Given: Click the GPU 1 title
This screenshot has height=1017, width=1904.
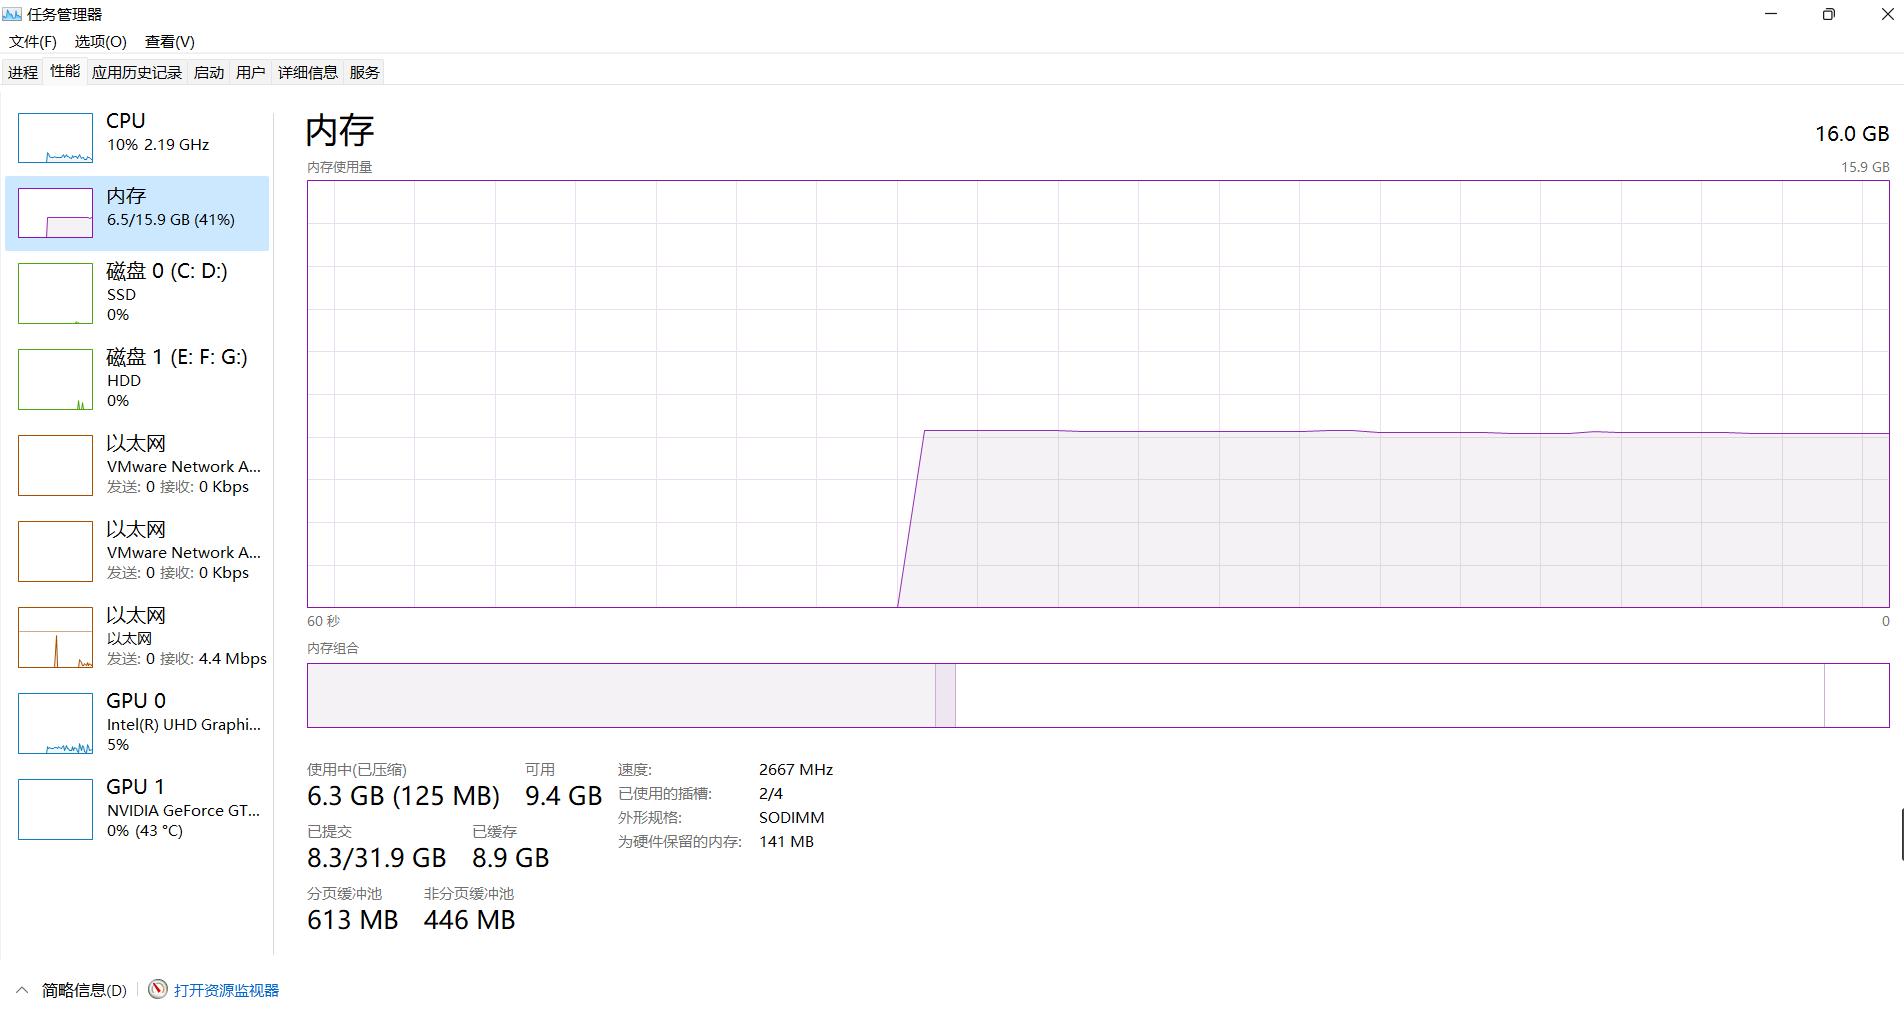Looking at the screenshot, I should click(136, 787).
